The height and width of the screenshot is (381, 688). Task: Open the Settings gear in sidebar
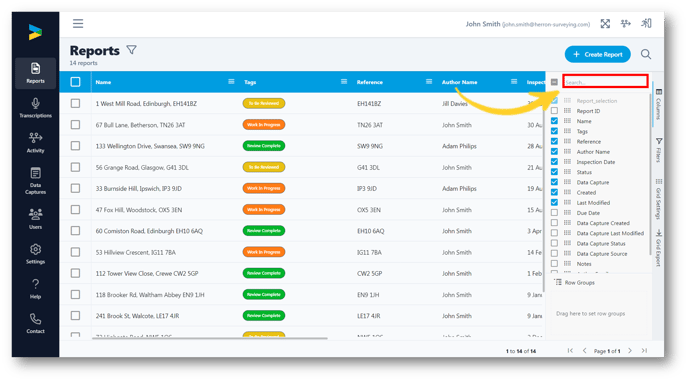coord(36,249)
